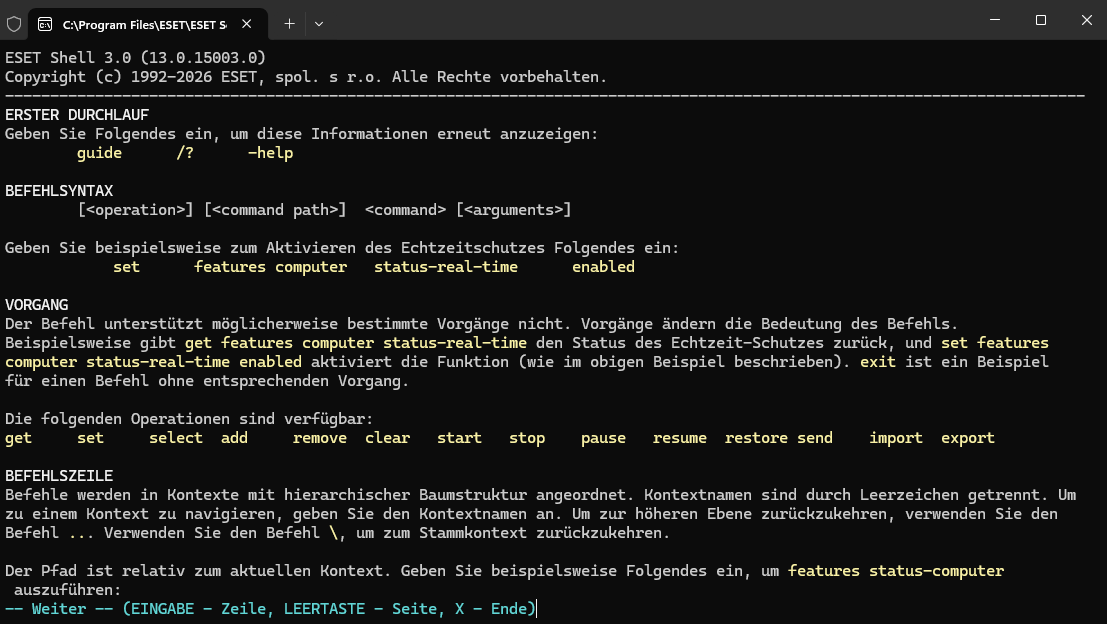The height and width of the screenshot is (624, 1107).
Task: Click the 'send' operation
Action: click(x=815, y=438)
